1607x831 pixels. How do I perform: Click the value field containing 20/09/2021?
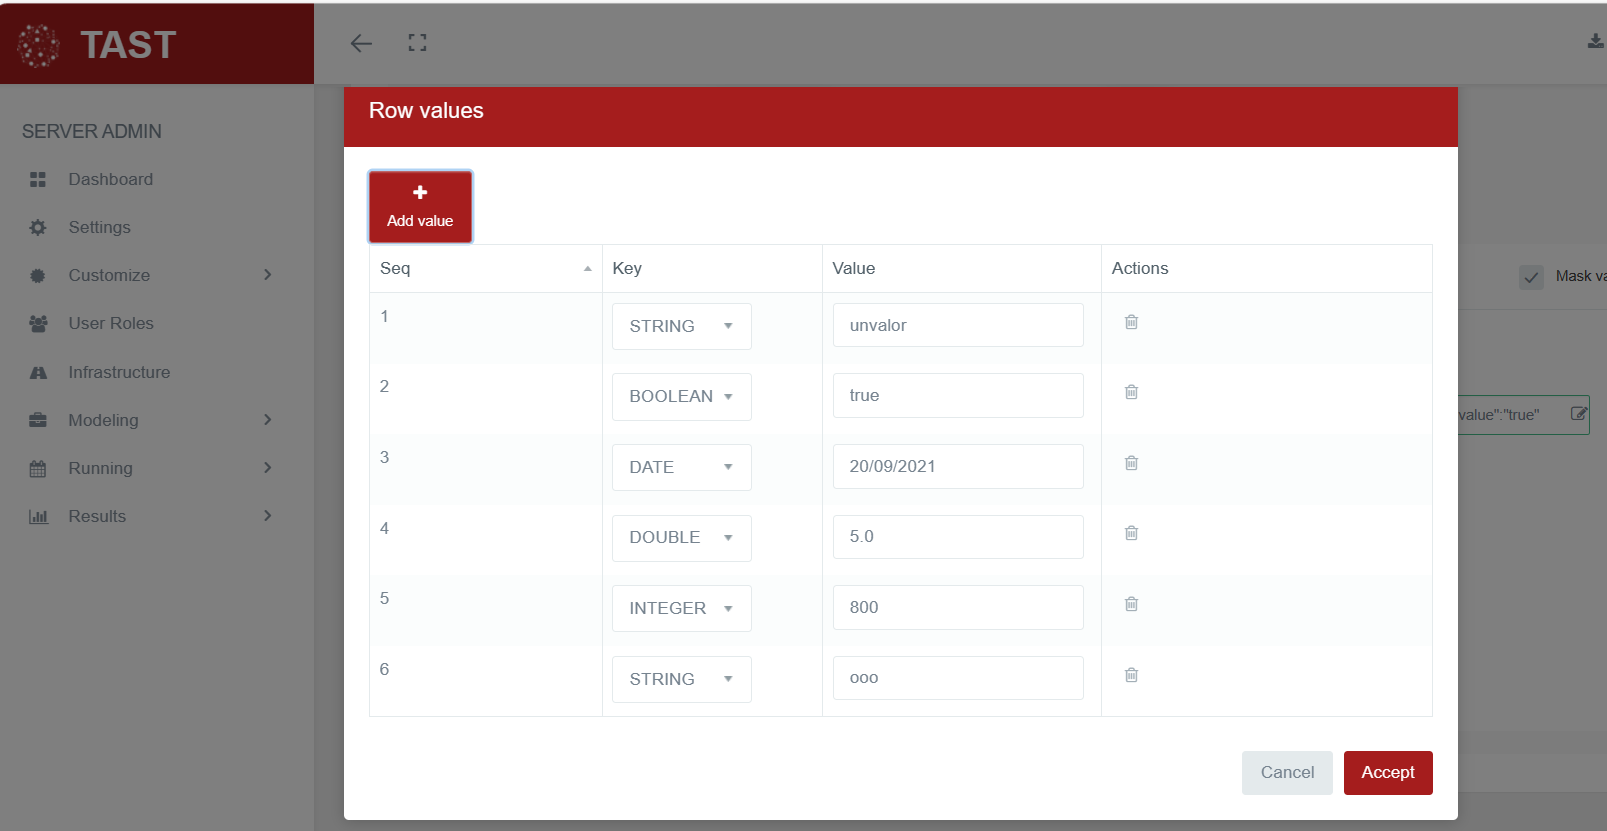[957, 467]
